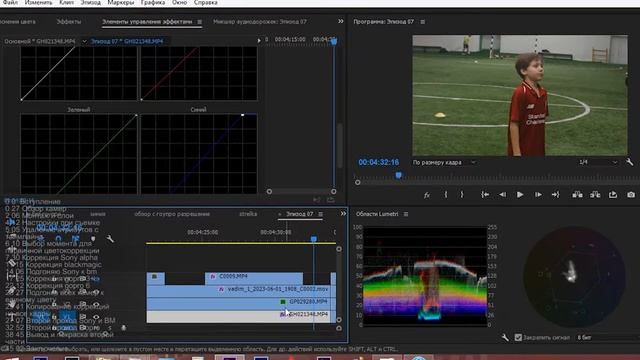Click the Go to In point button
The width and height of the screenshot is (640, 360).
click(x=485, y=195)
